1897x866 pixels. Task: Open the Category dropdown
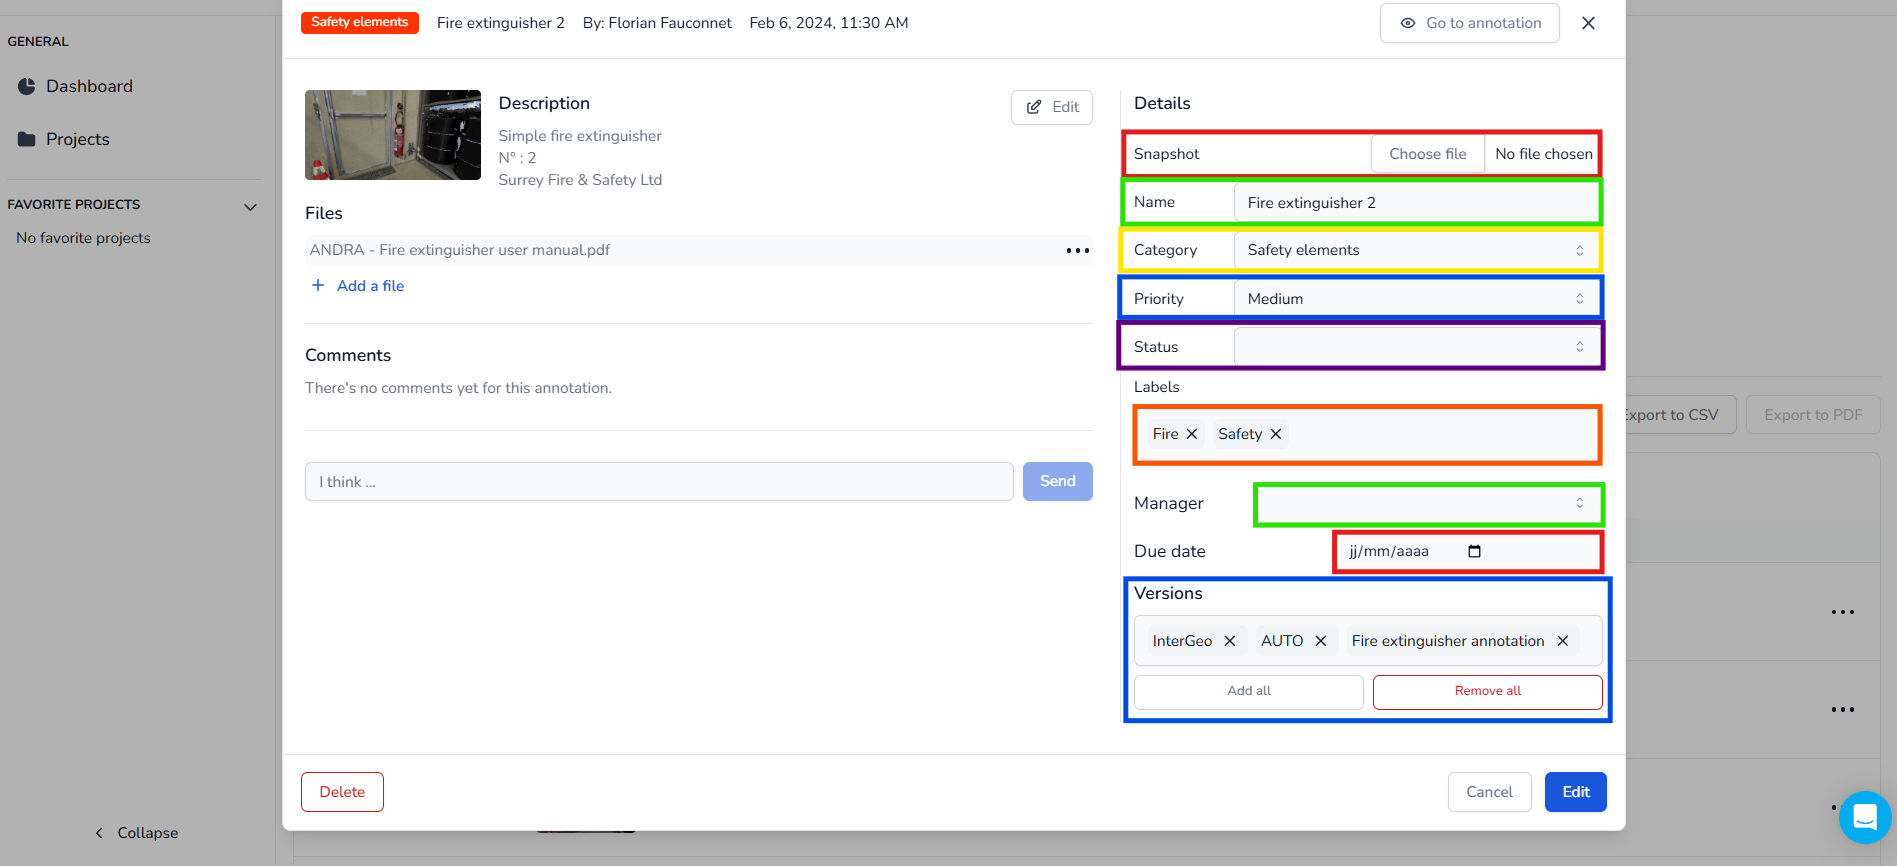tap(1415, 250)
